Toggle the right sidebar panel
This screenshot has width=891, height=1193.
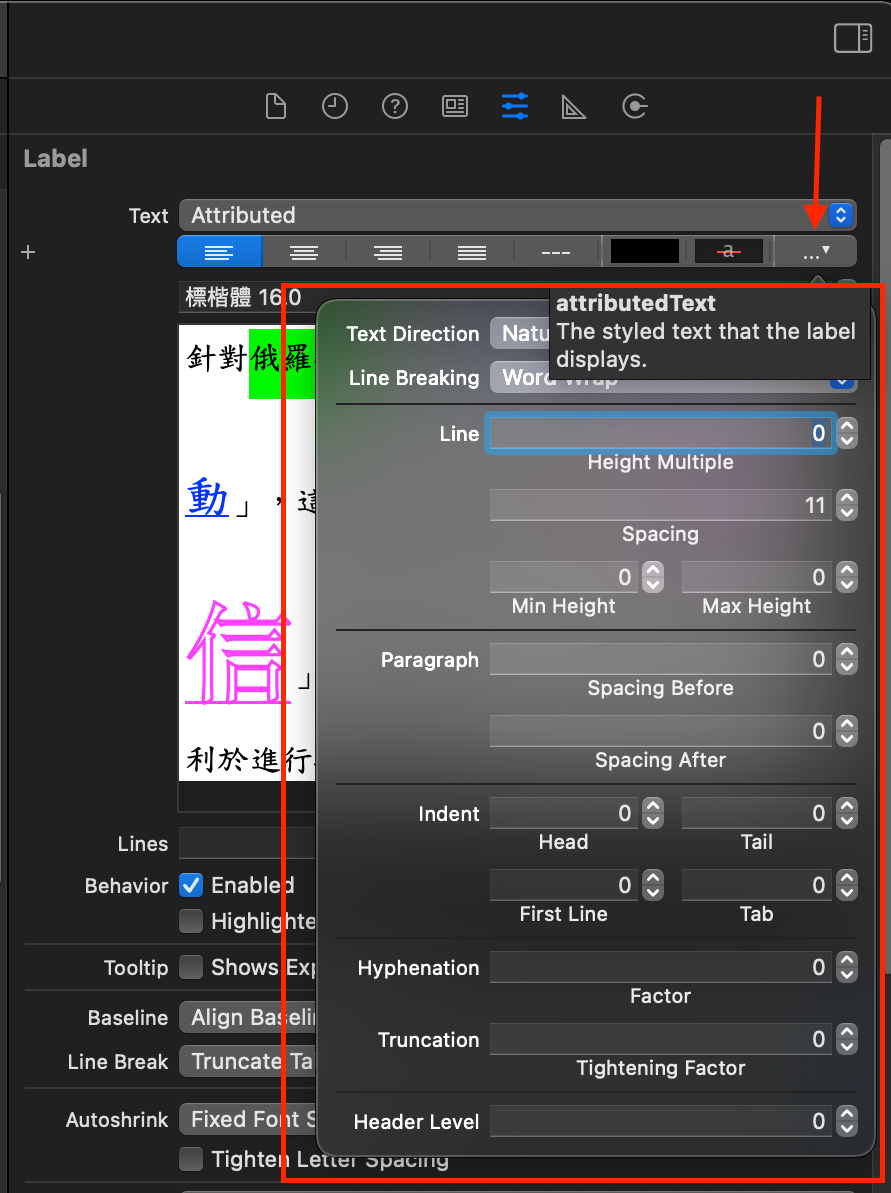[x=853, y=38]
